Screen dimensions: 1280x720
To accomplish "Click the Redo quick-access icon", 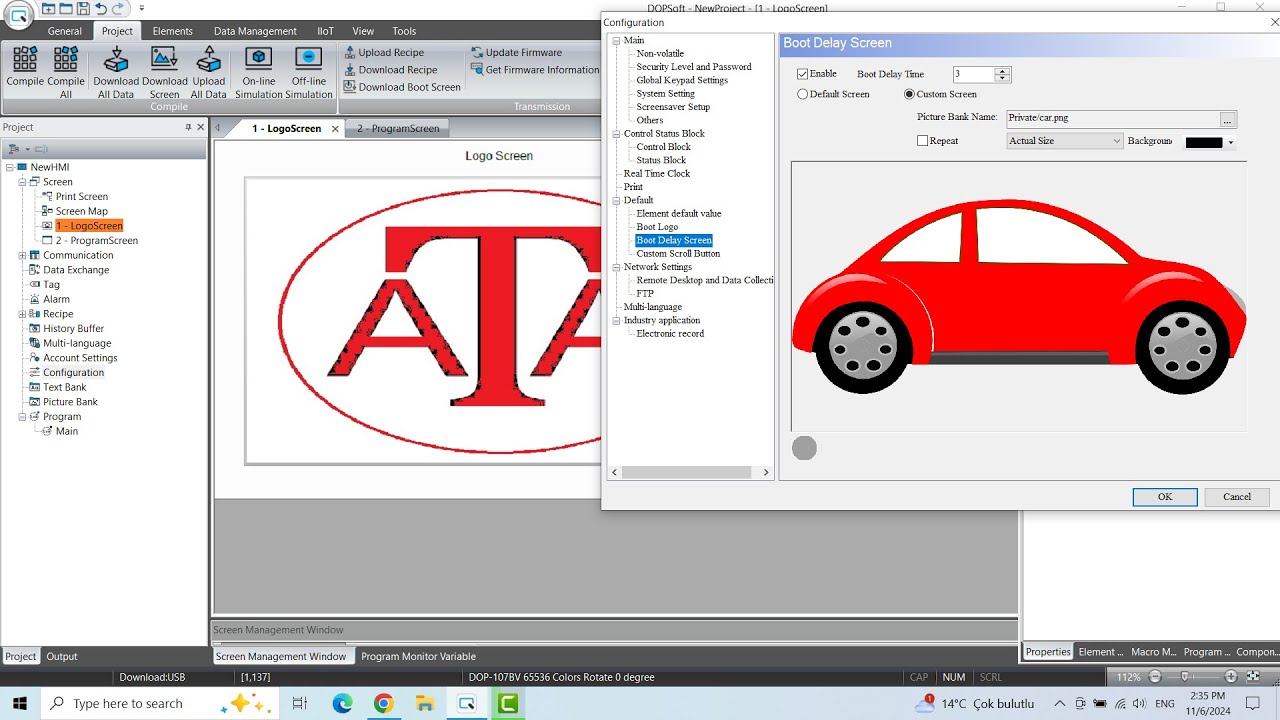I will coord(118,9).
